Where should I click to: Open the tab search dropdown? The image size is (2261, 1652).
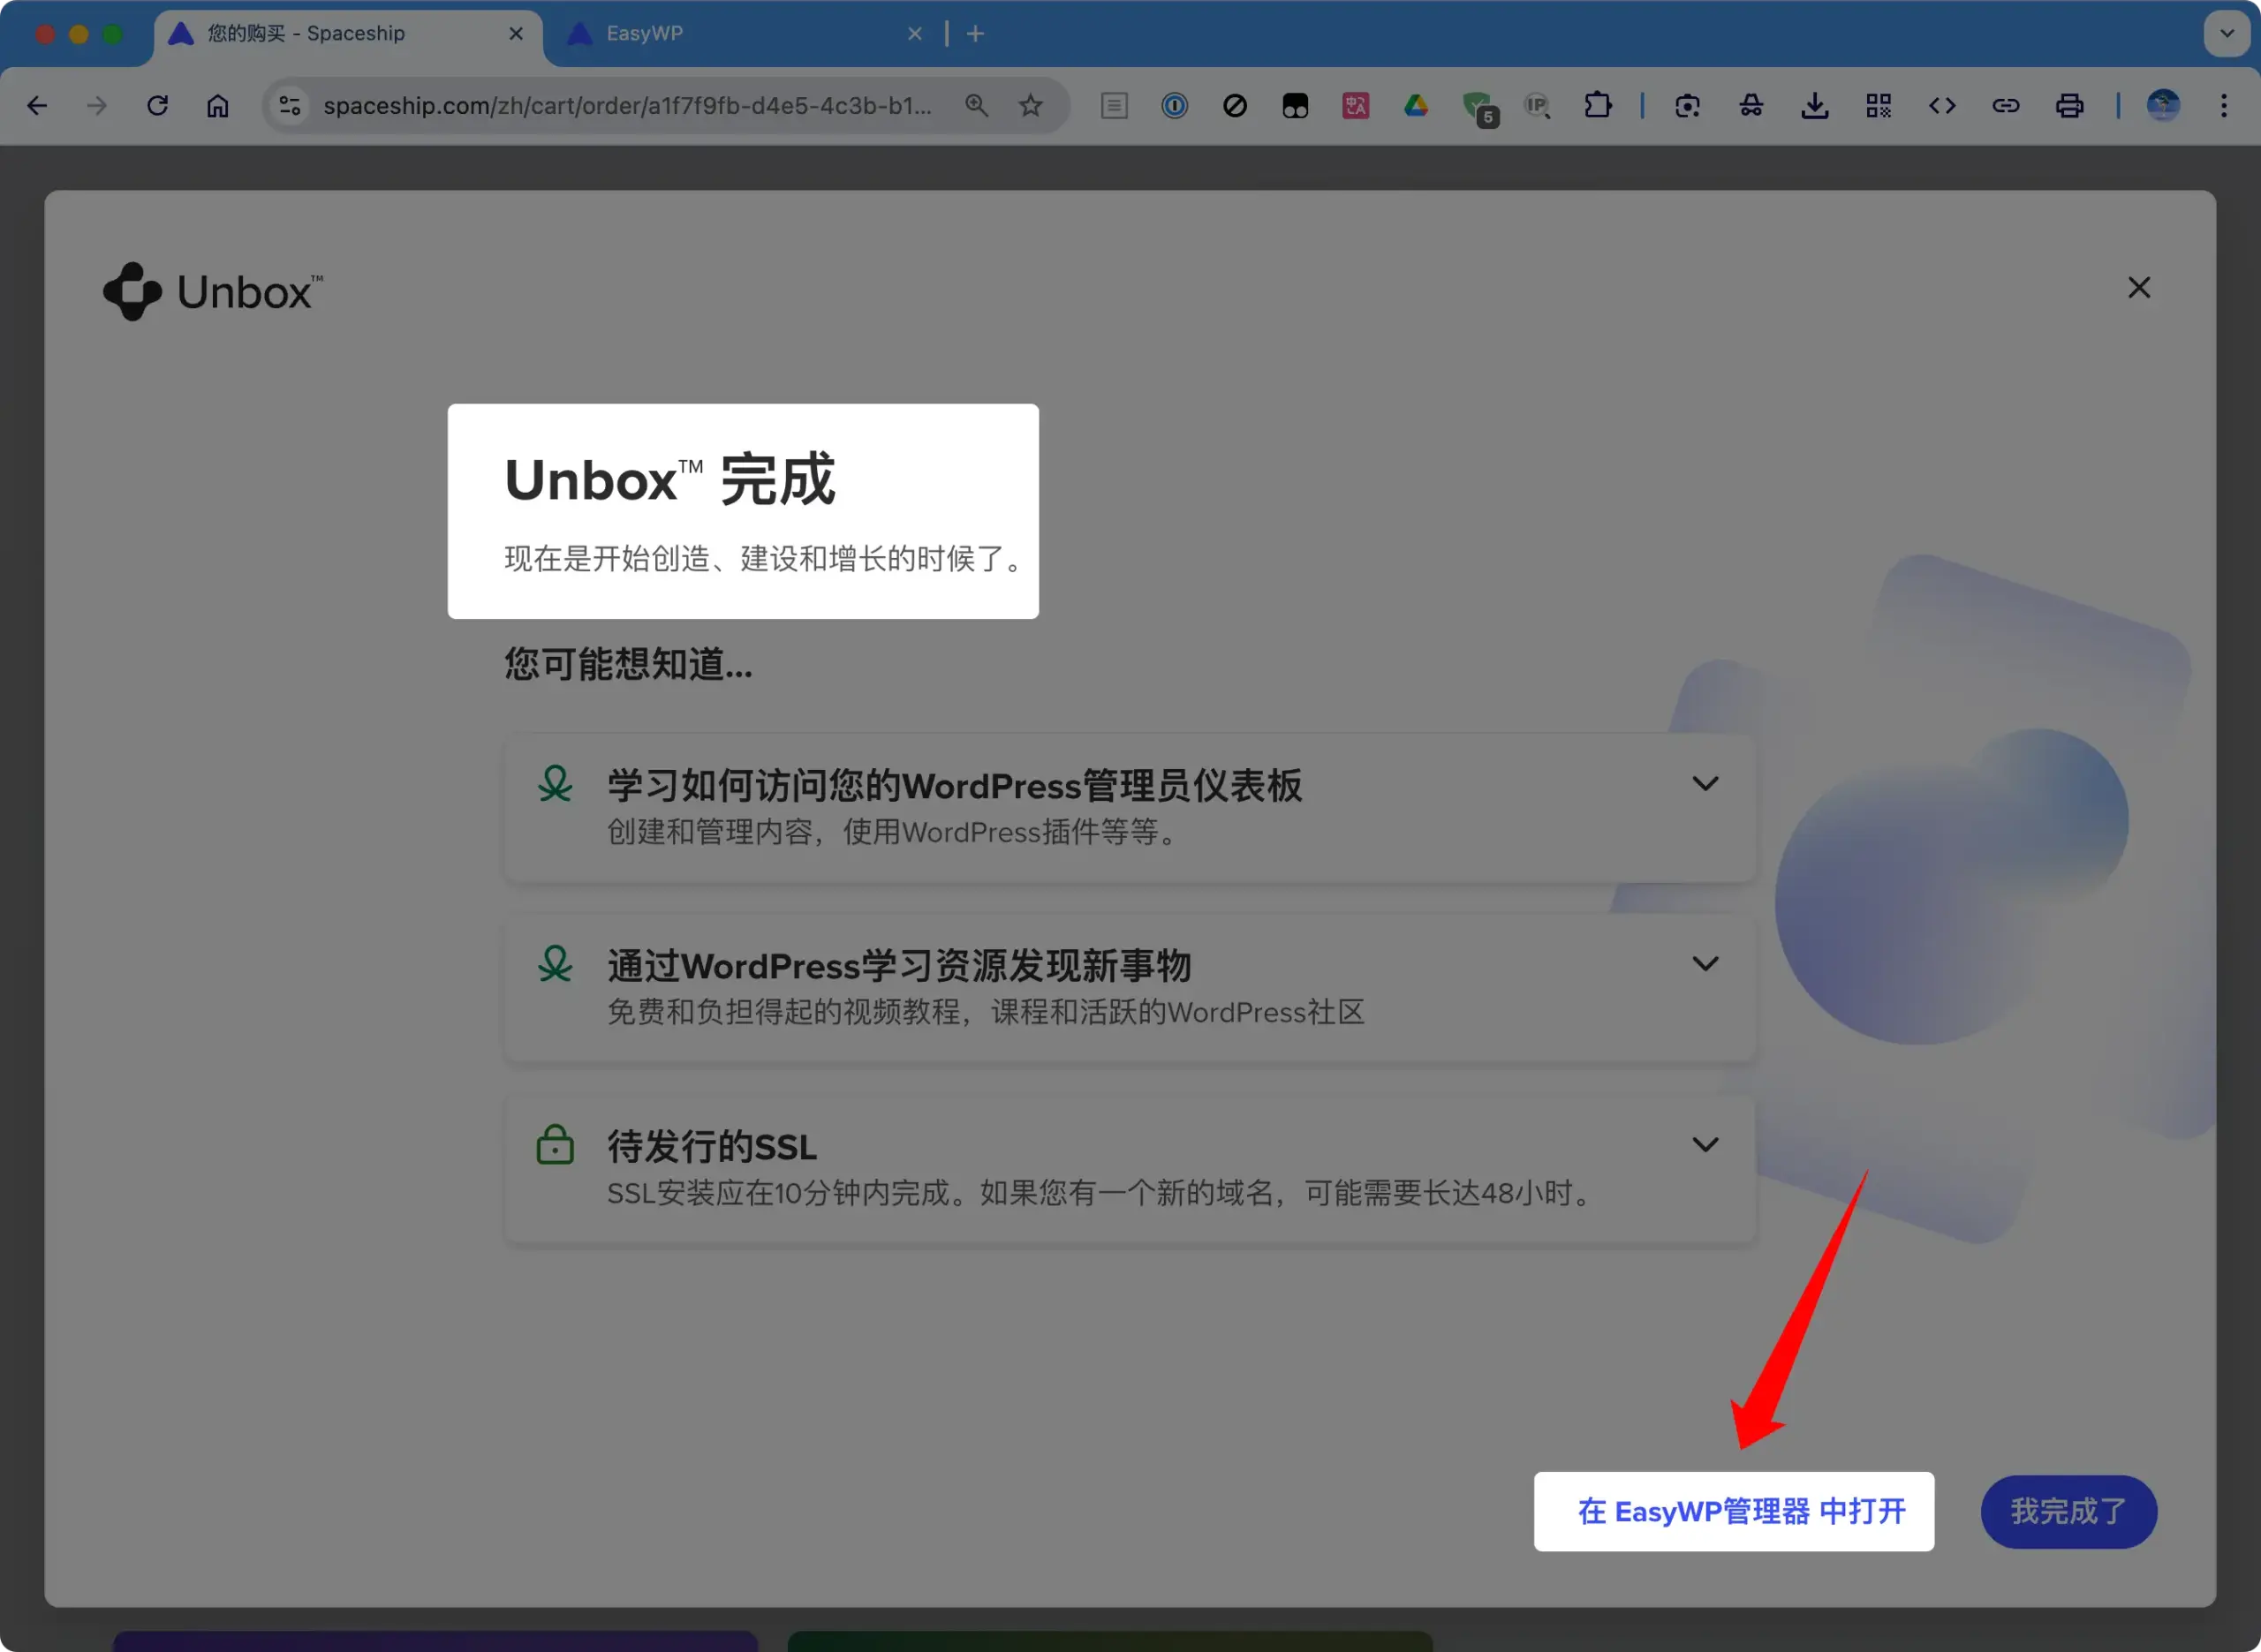coord(2227,34)
